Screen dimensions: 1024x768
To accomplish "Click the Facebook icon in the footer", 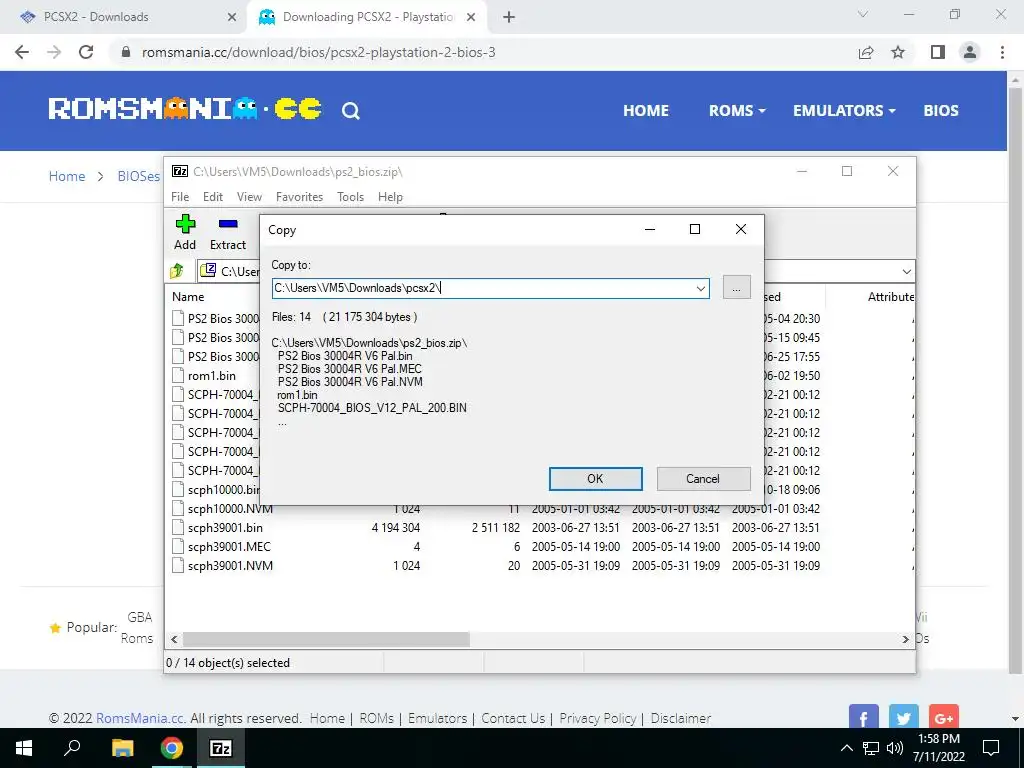I will [x=863, y=716].
